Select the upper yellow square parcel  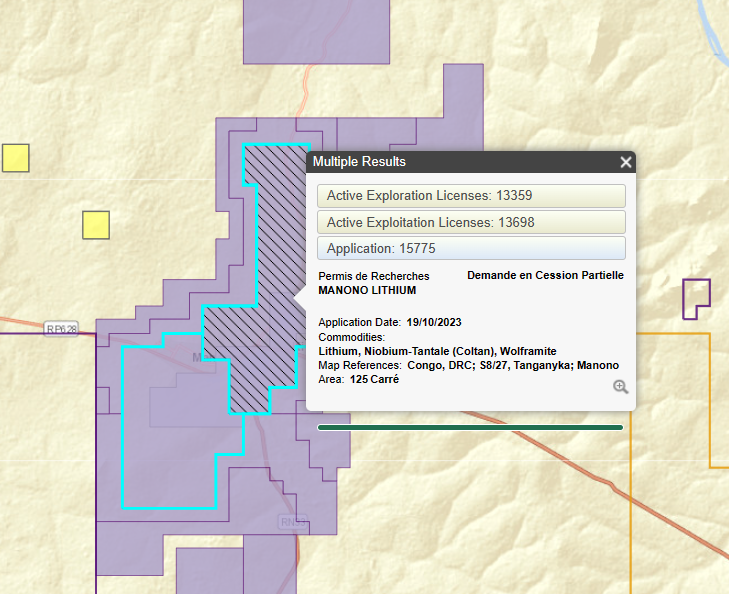pos(16,158)
